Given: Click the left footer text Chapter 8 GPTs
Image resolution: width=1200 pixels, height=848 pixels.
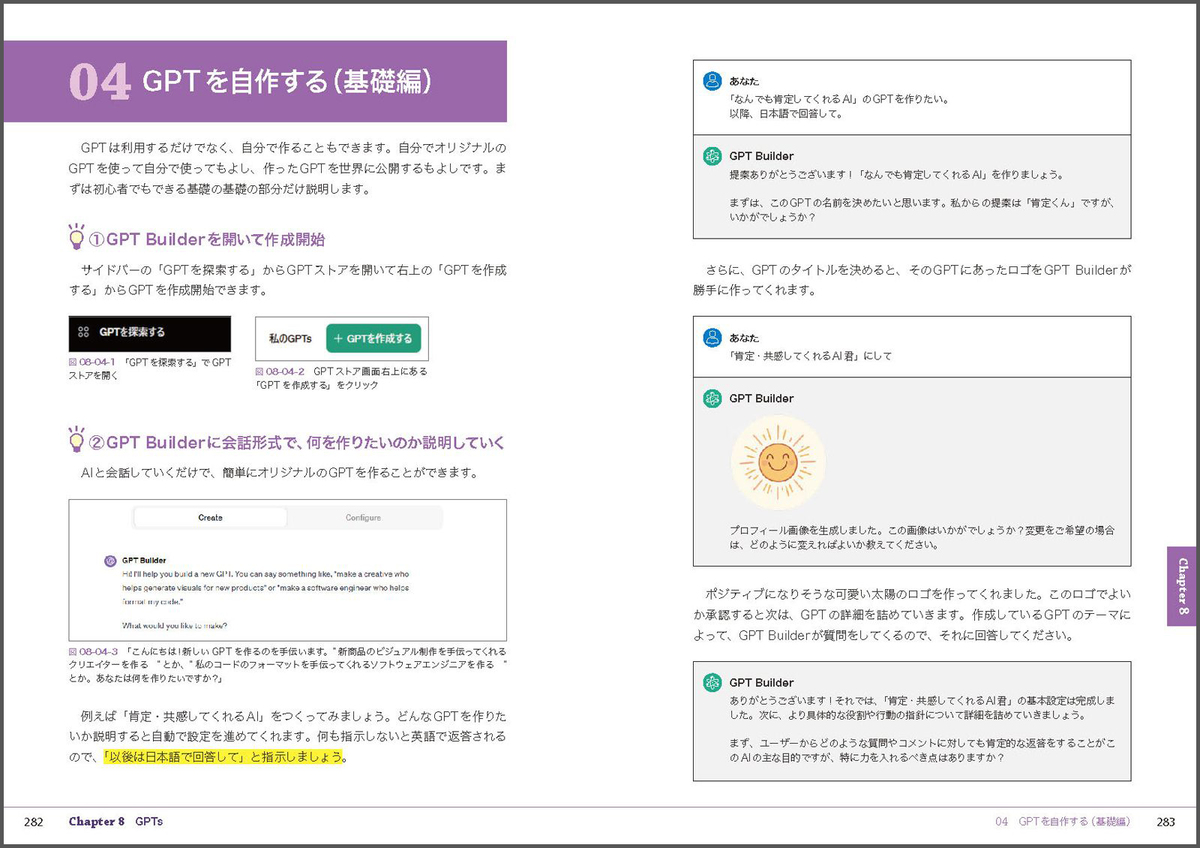Looking at the screenshot, I should coord(115,822).
